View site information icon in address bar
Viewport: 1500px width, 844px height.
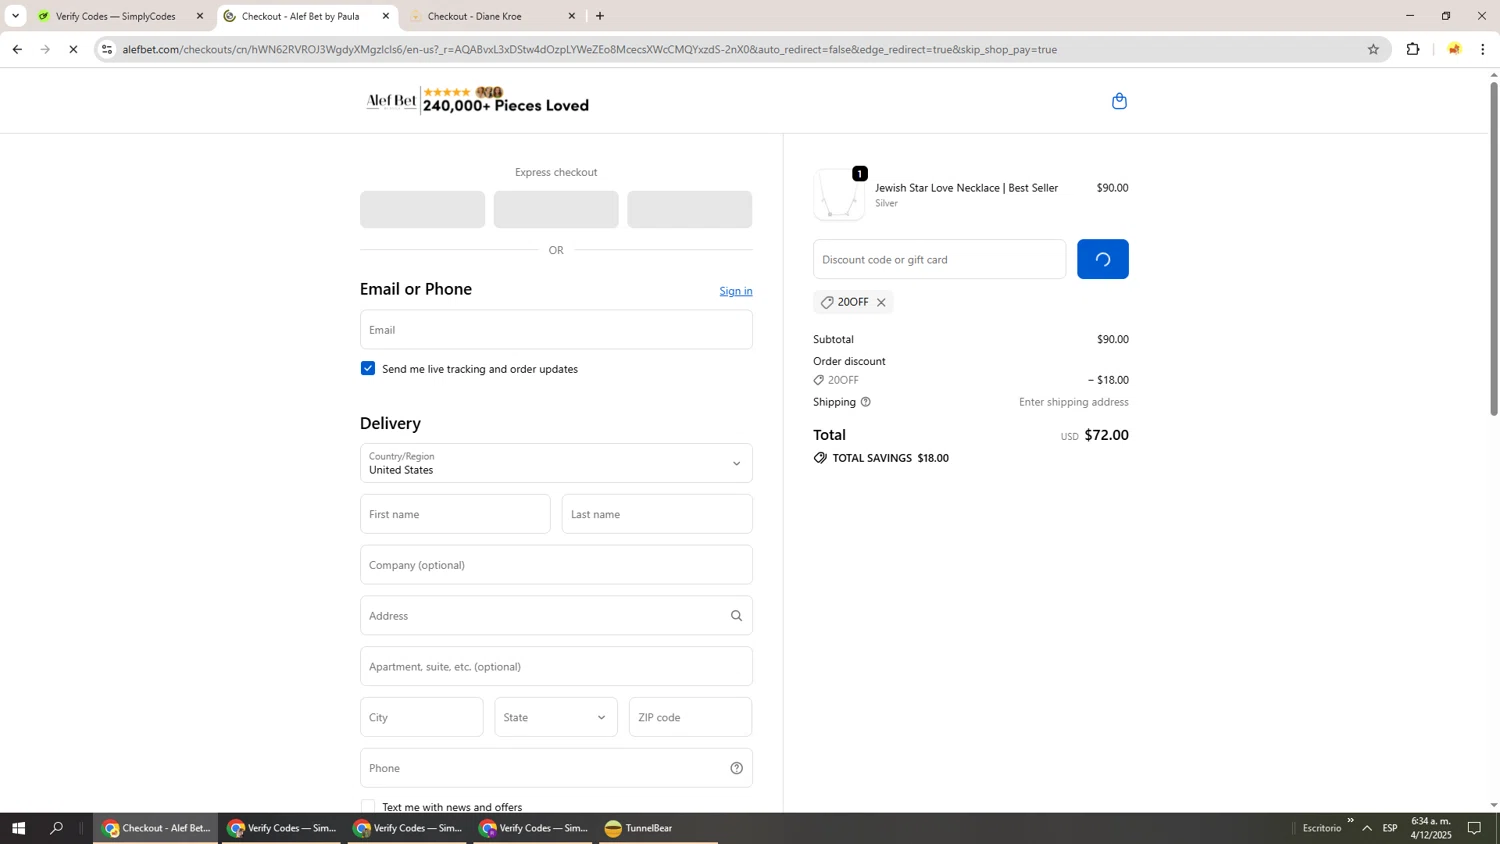(107, 49)
